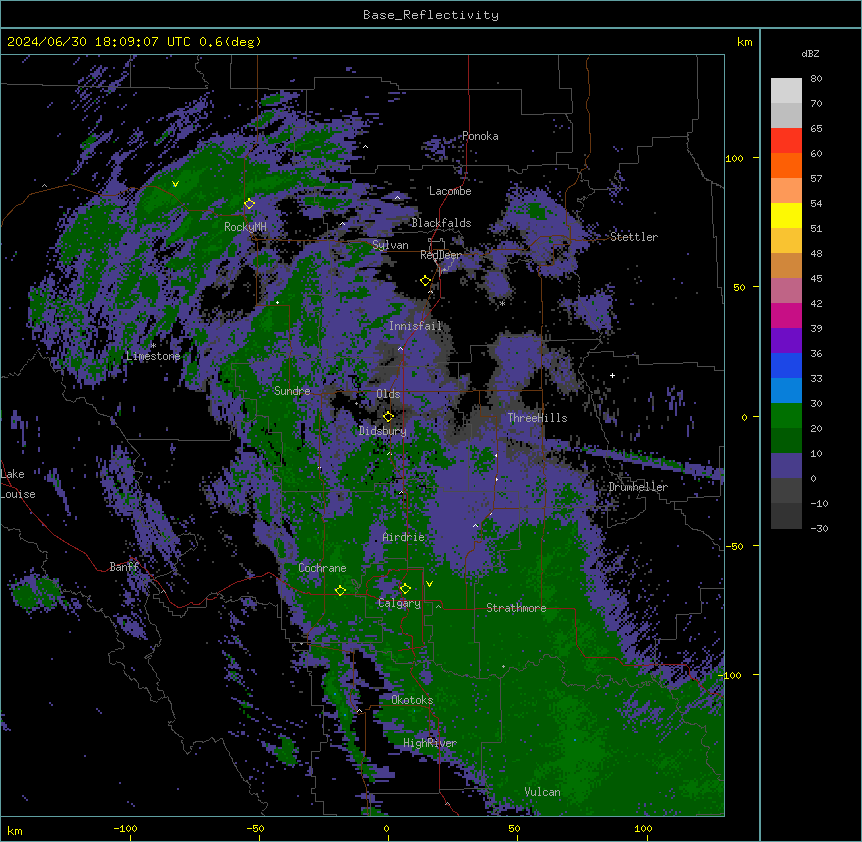Click the Stettler label

point(634,237)
